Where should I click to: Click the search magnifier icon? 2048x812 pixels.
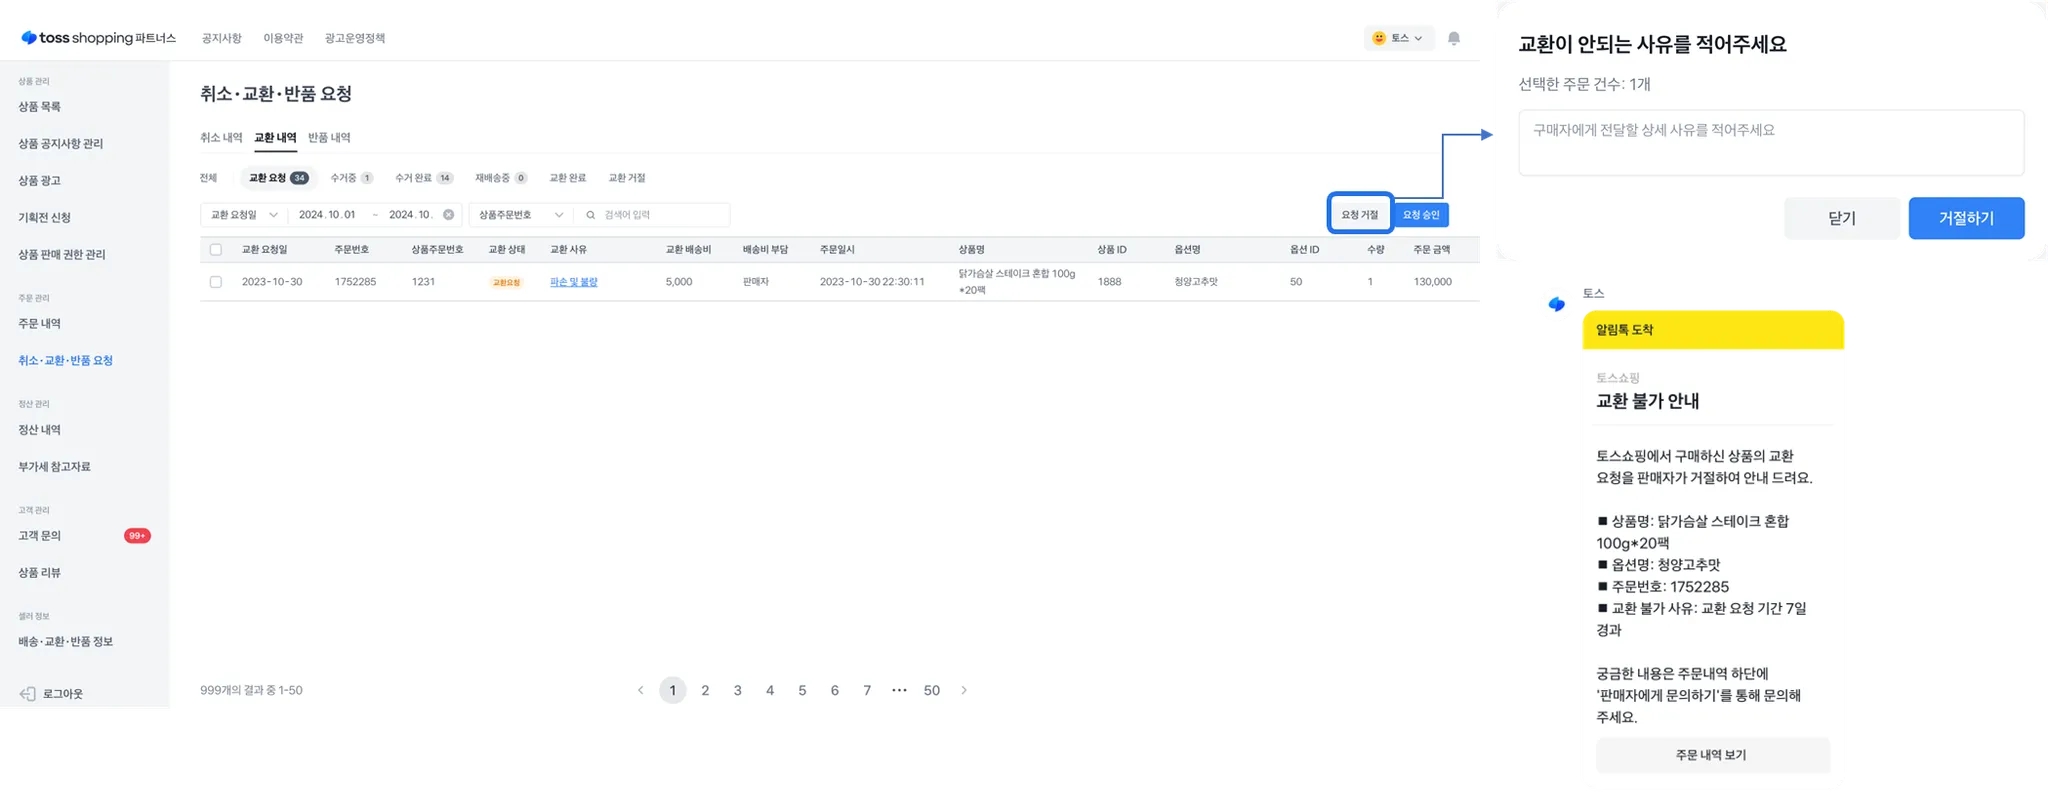click(x=591, y=215)
